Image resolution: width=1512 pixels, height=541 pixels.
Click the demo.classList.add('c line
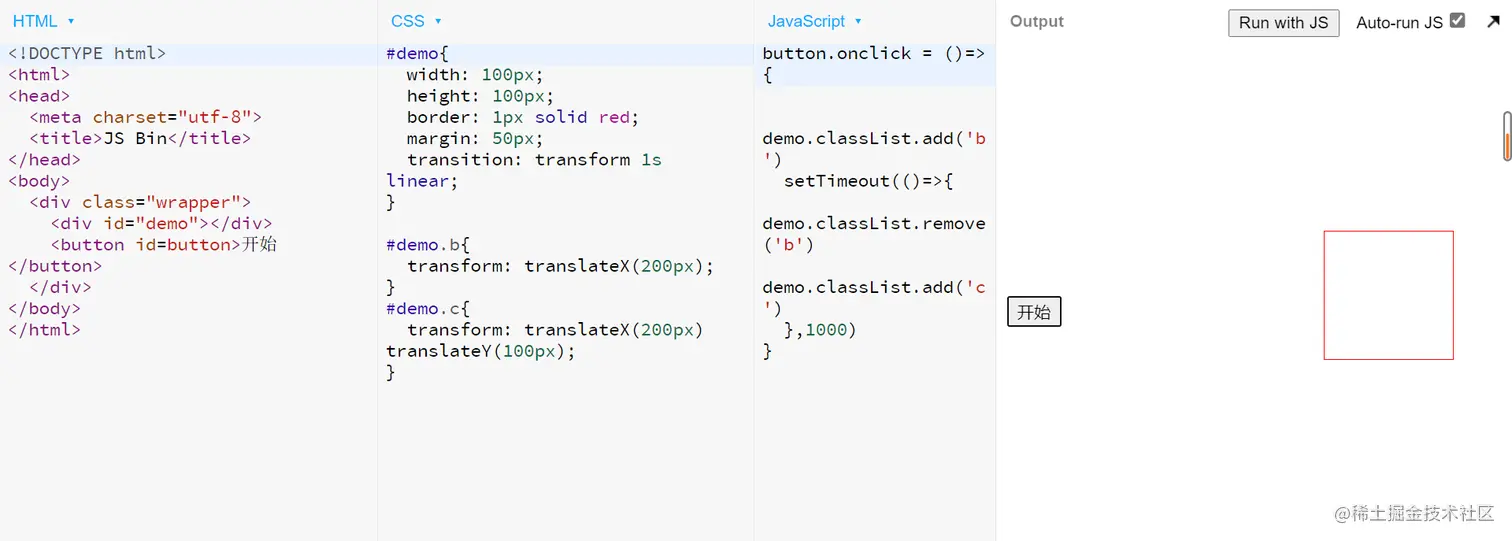874,288
